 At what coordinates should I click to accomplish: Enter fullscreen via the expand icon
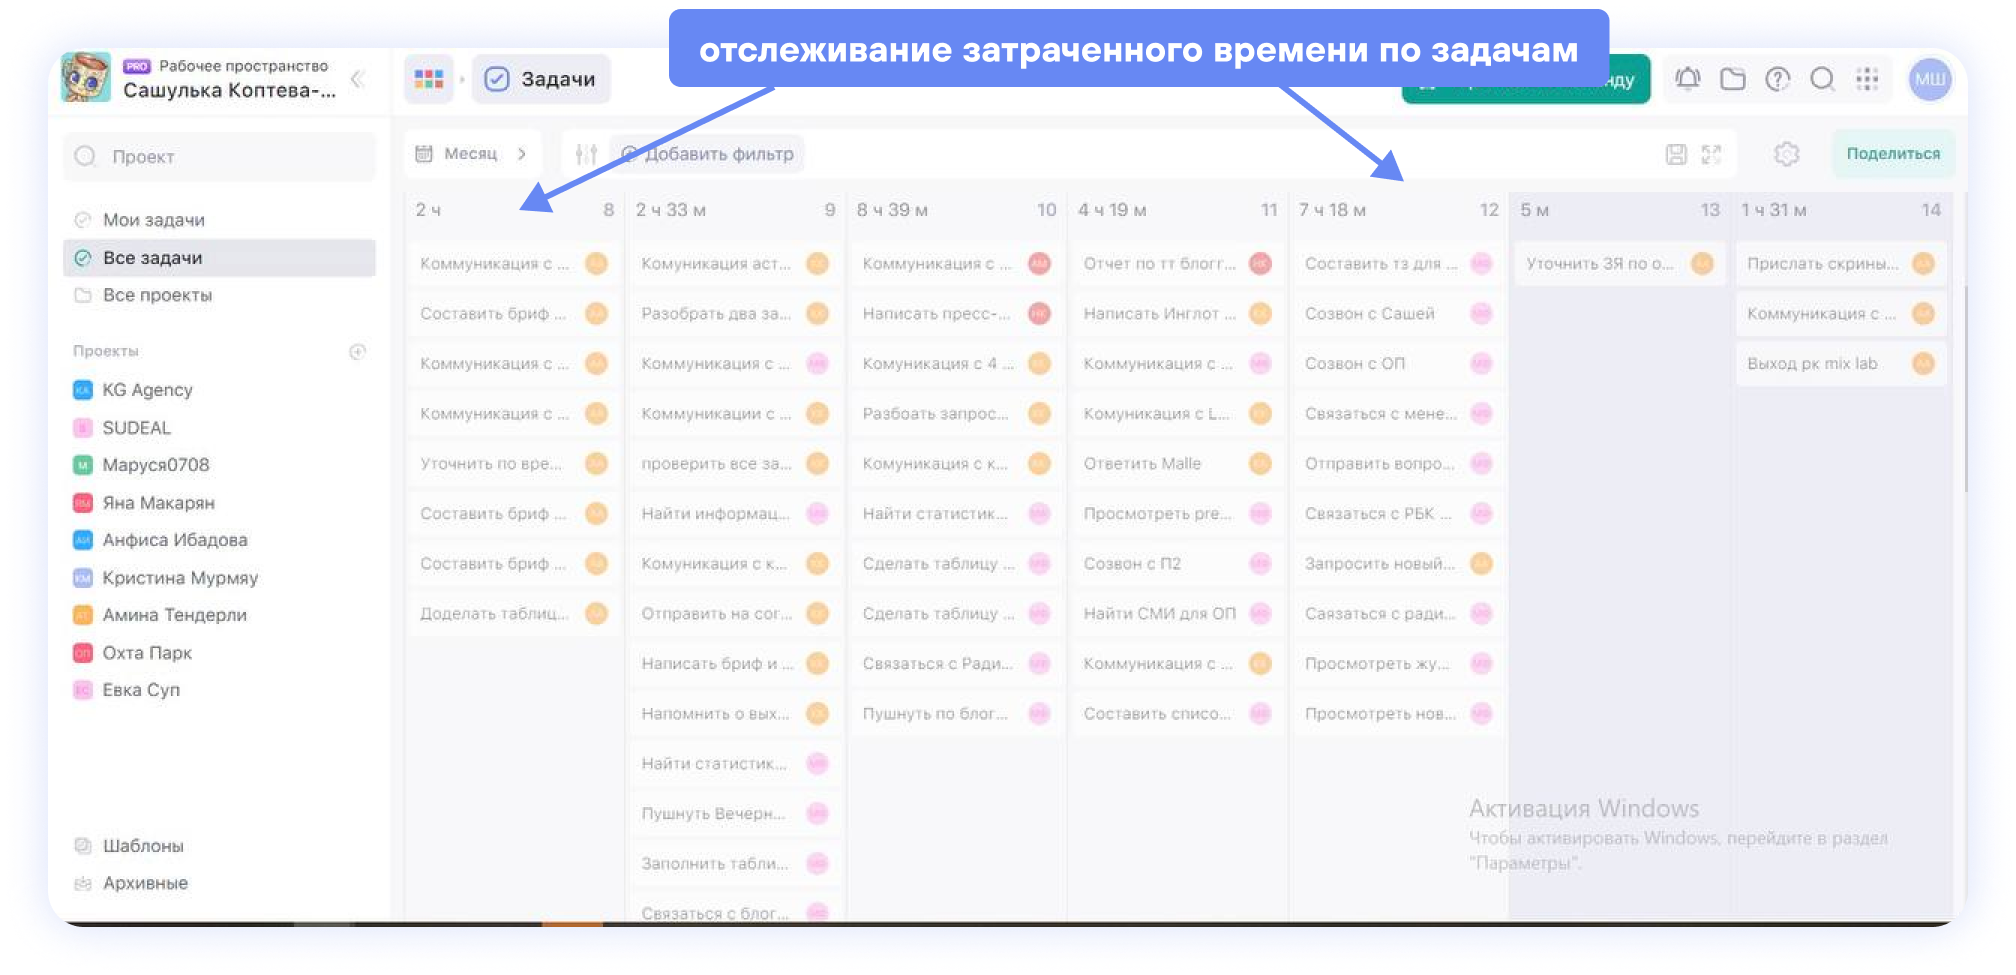[1712, 154]
